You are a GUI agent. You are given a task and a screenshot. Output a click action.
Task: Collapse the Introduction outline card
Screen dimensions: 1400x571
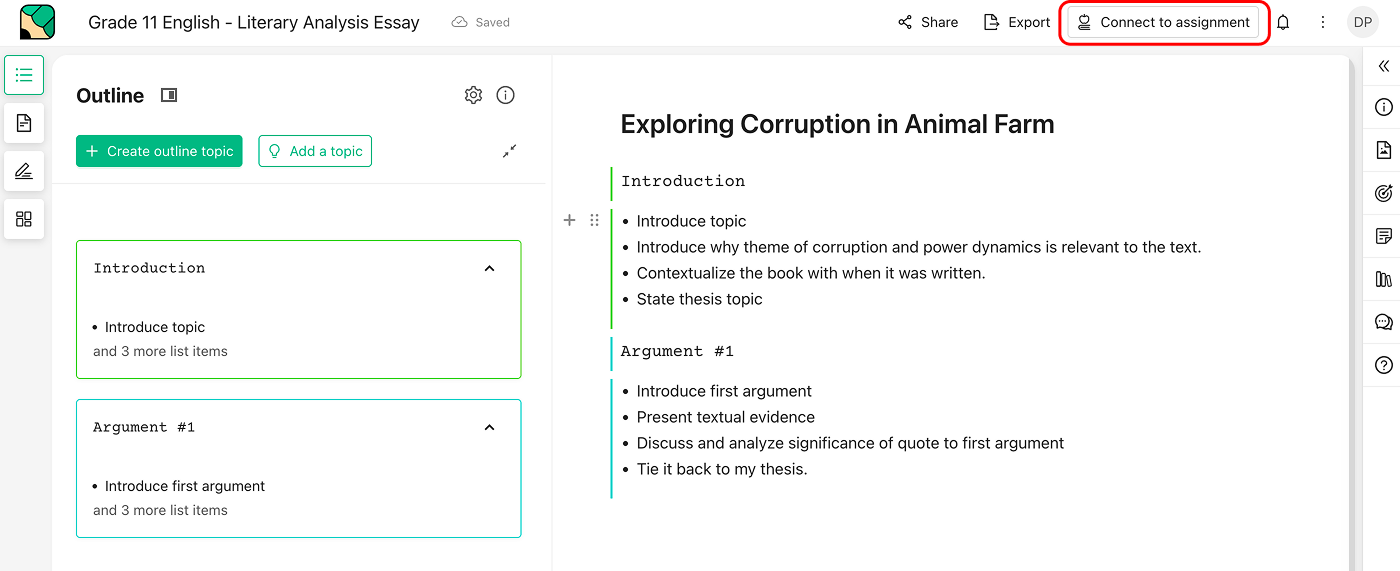coord(489,268)
